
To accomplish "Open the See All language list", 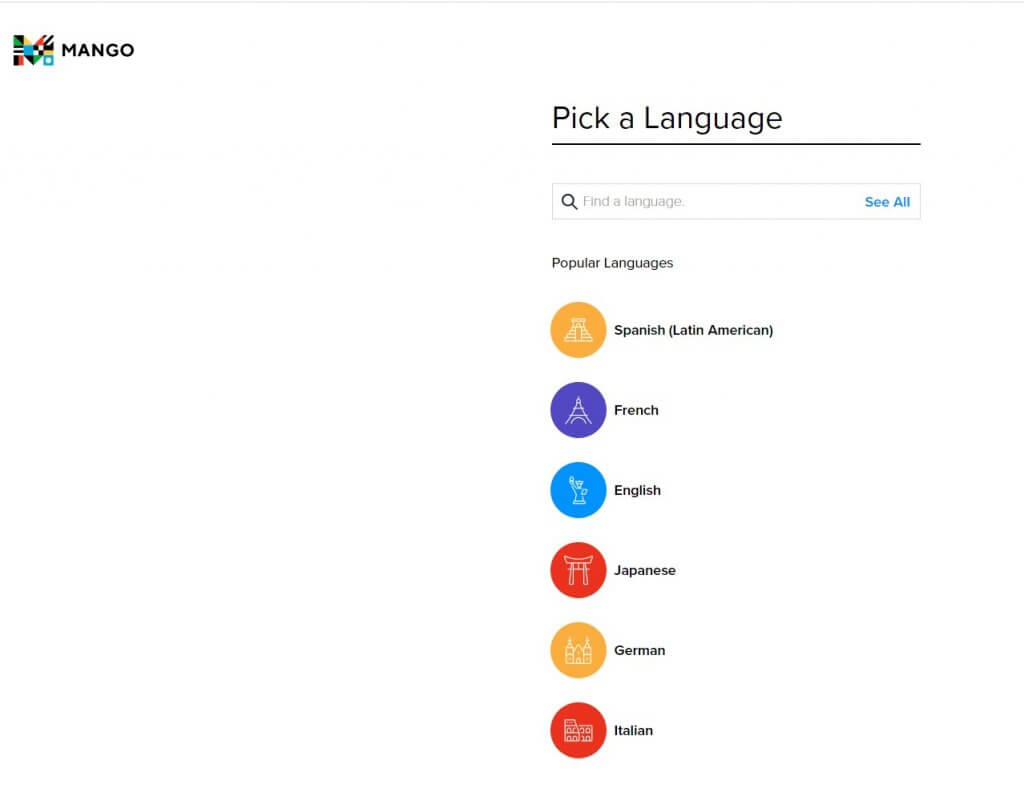I will point(887,201).
